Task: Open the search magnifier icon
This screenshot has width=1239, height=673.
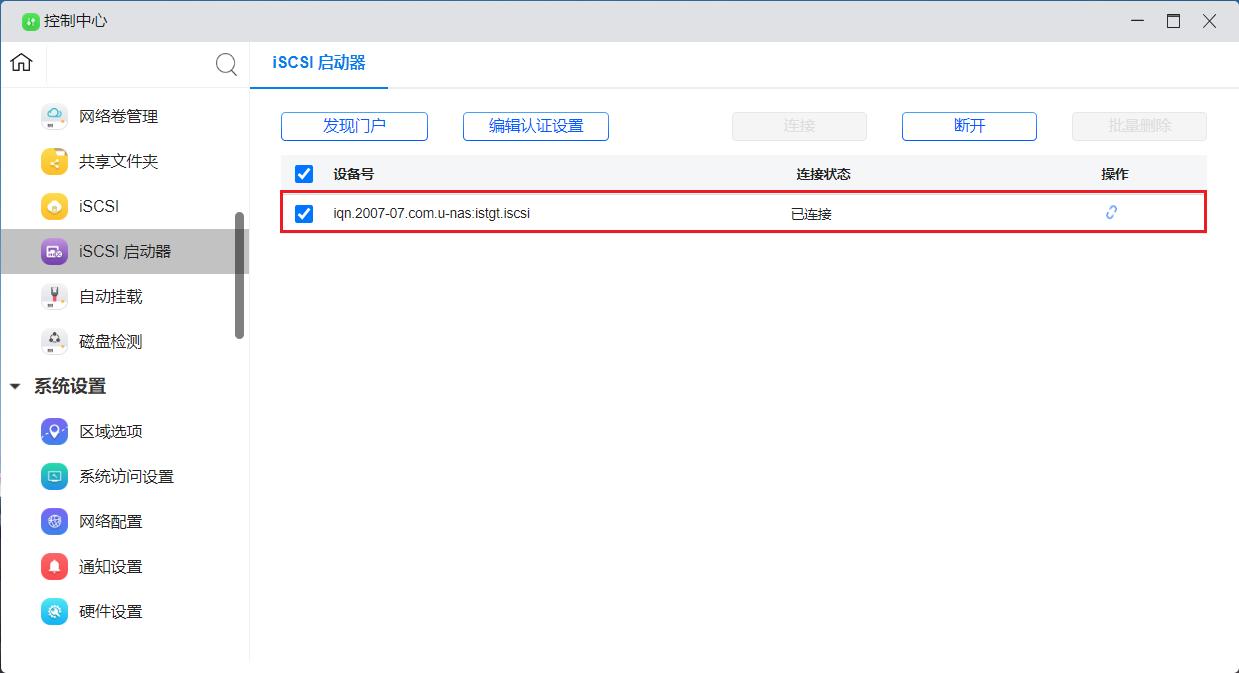Action: click(x=226, y=64)
